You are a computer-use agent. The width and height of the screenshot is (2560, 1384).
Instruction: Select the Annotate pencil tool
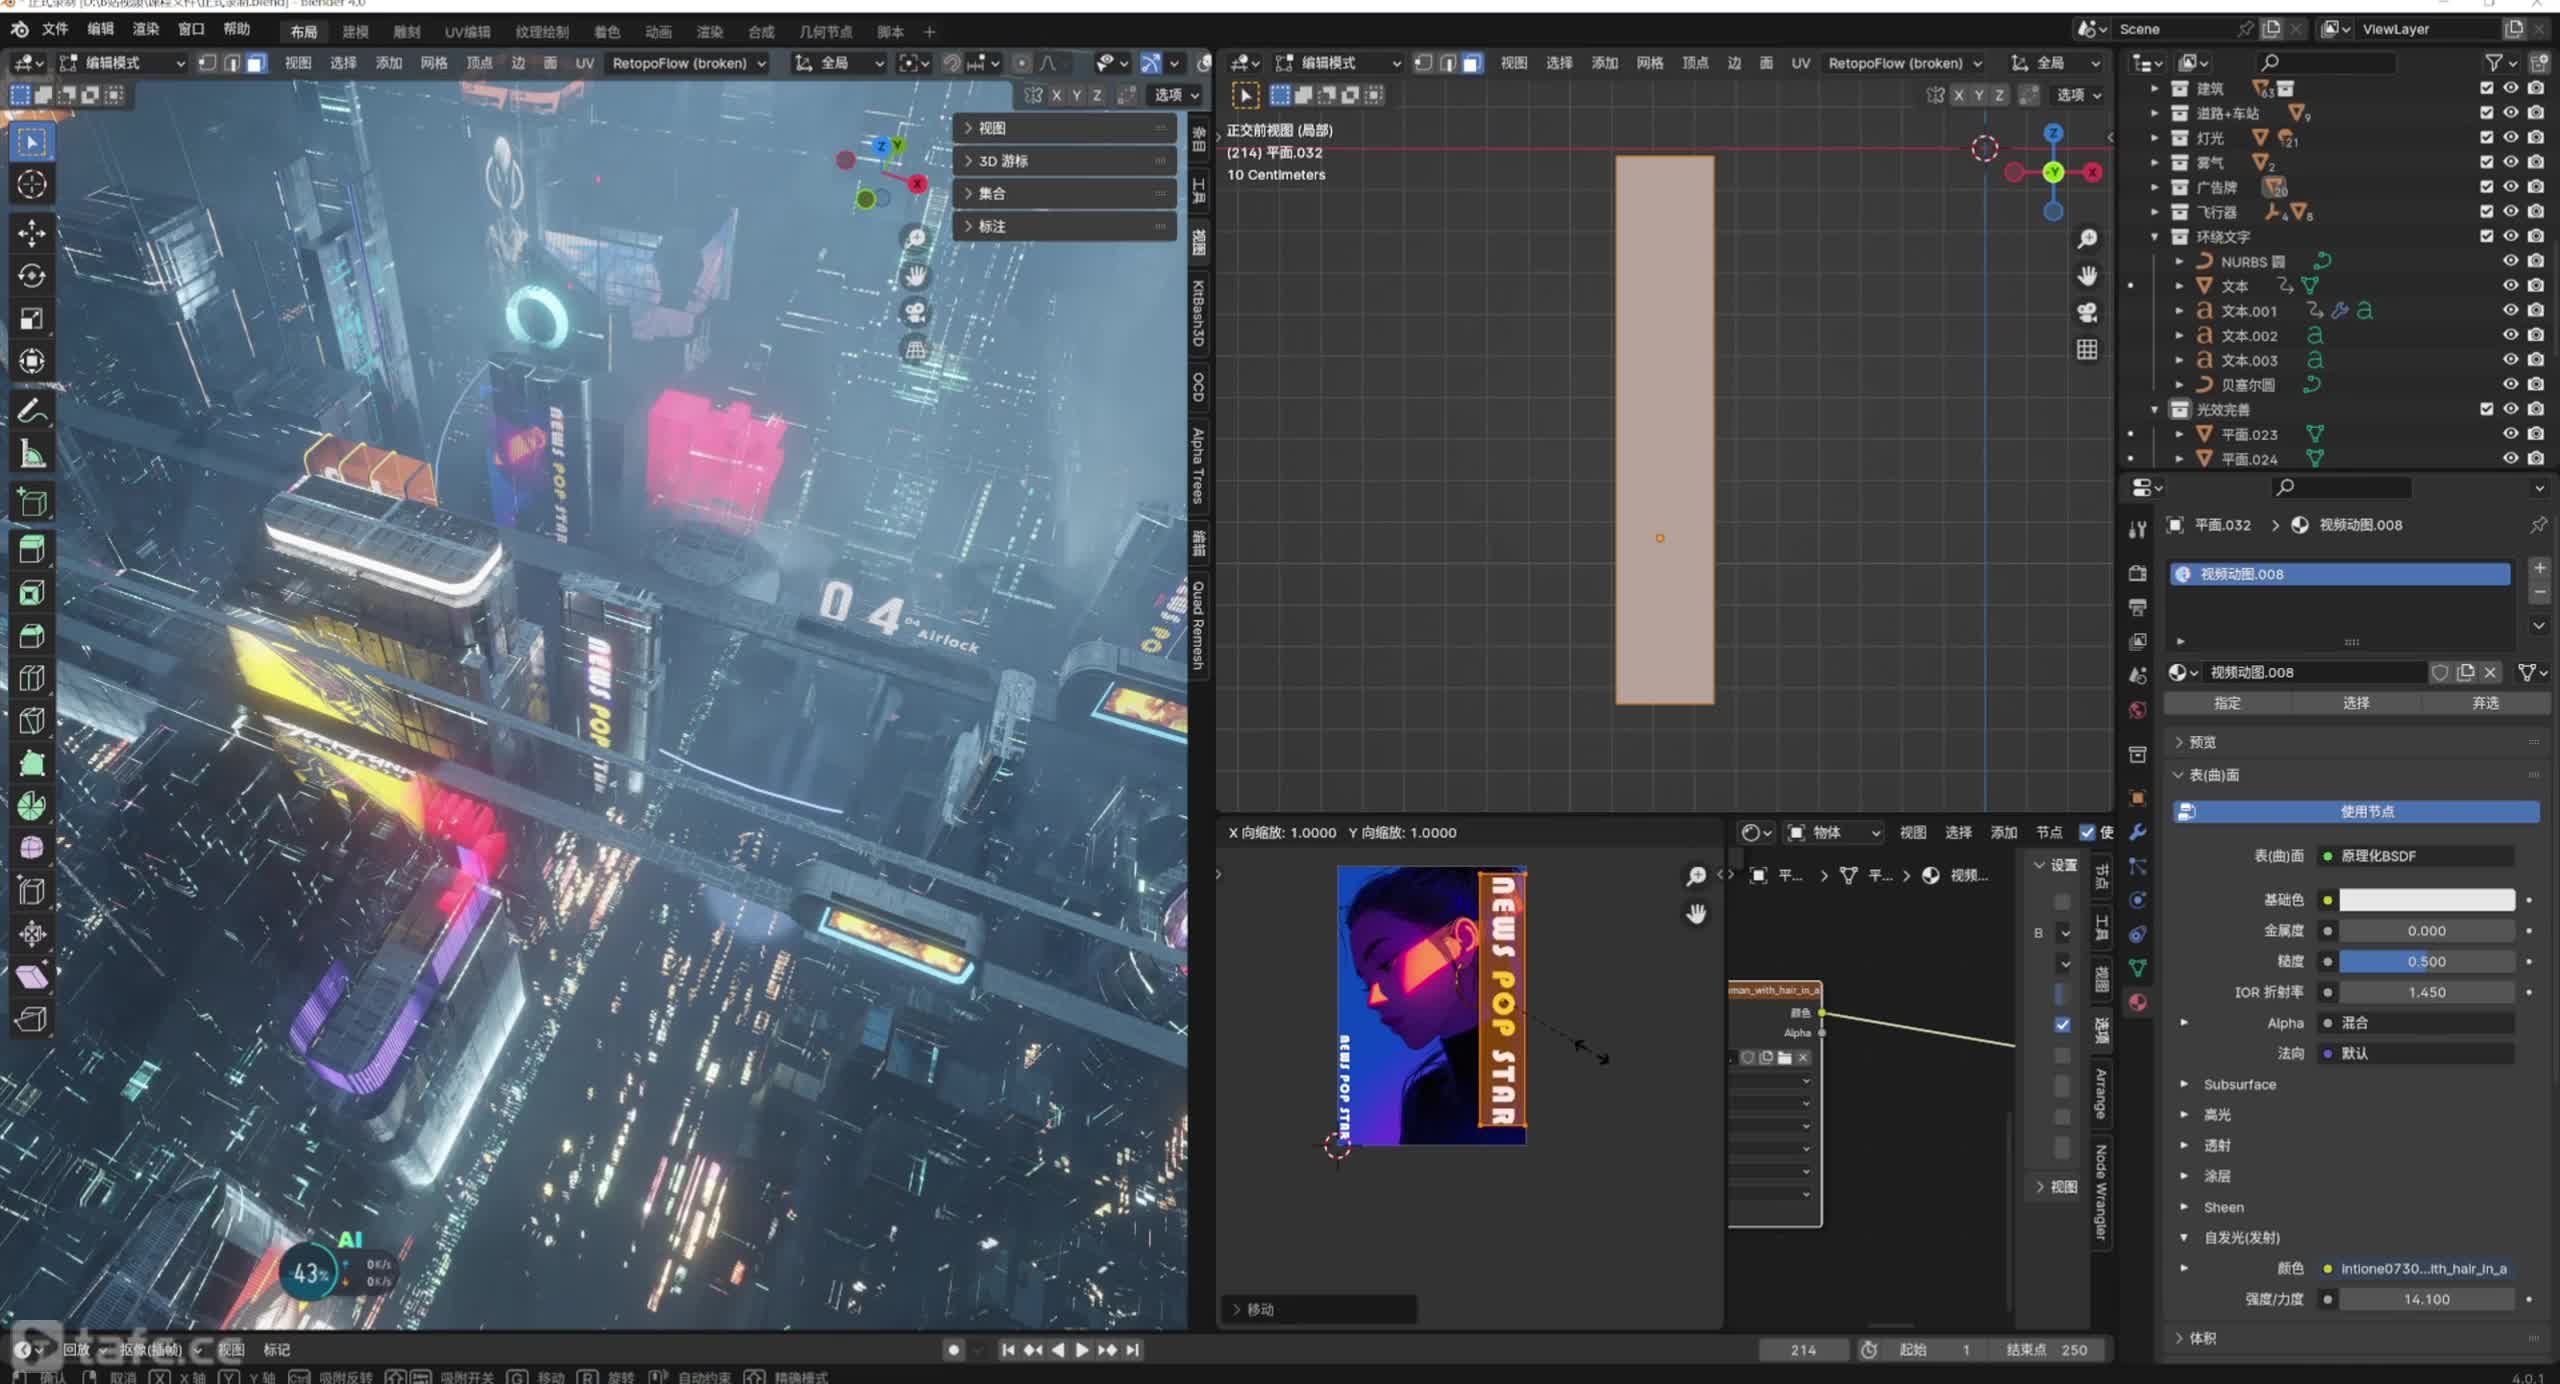coord(32,410)
